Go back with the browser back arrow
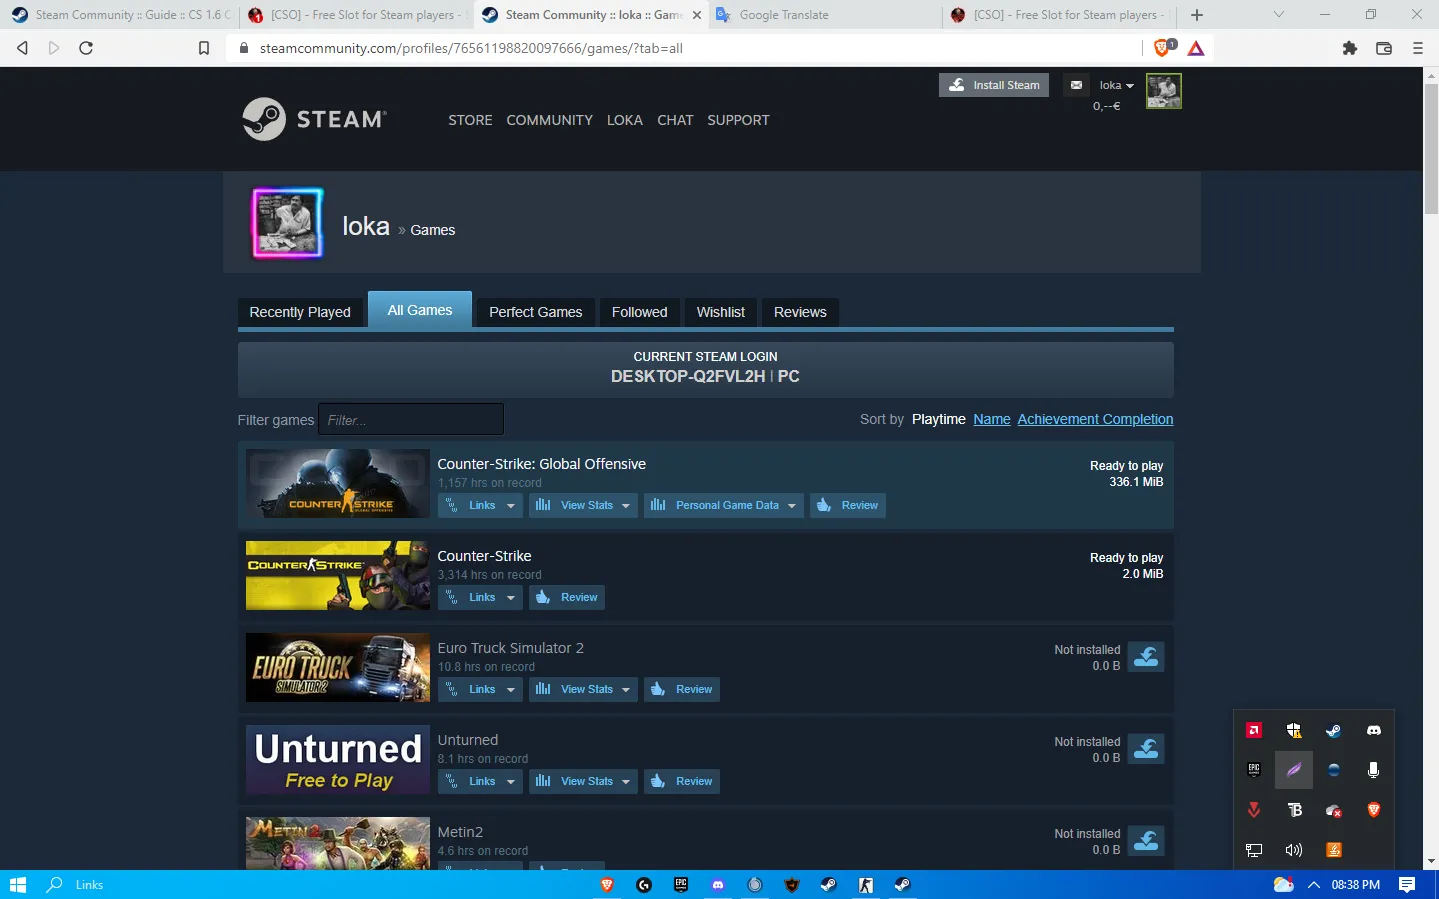1439x899 pixels. click(x=23, y=48)
